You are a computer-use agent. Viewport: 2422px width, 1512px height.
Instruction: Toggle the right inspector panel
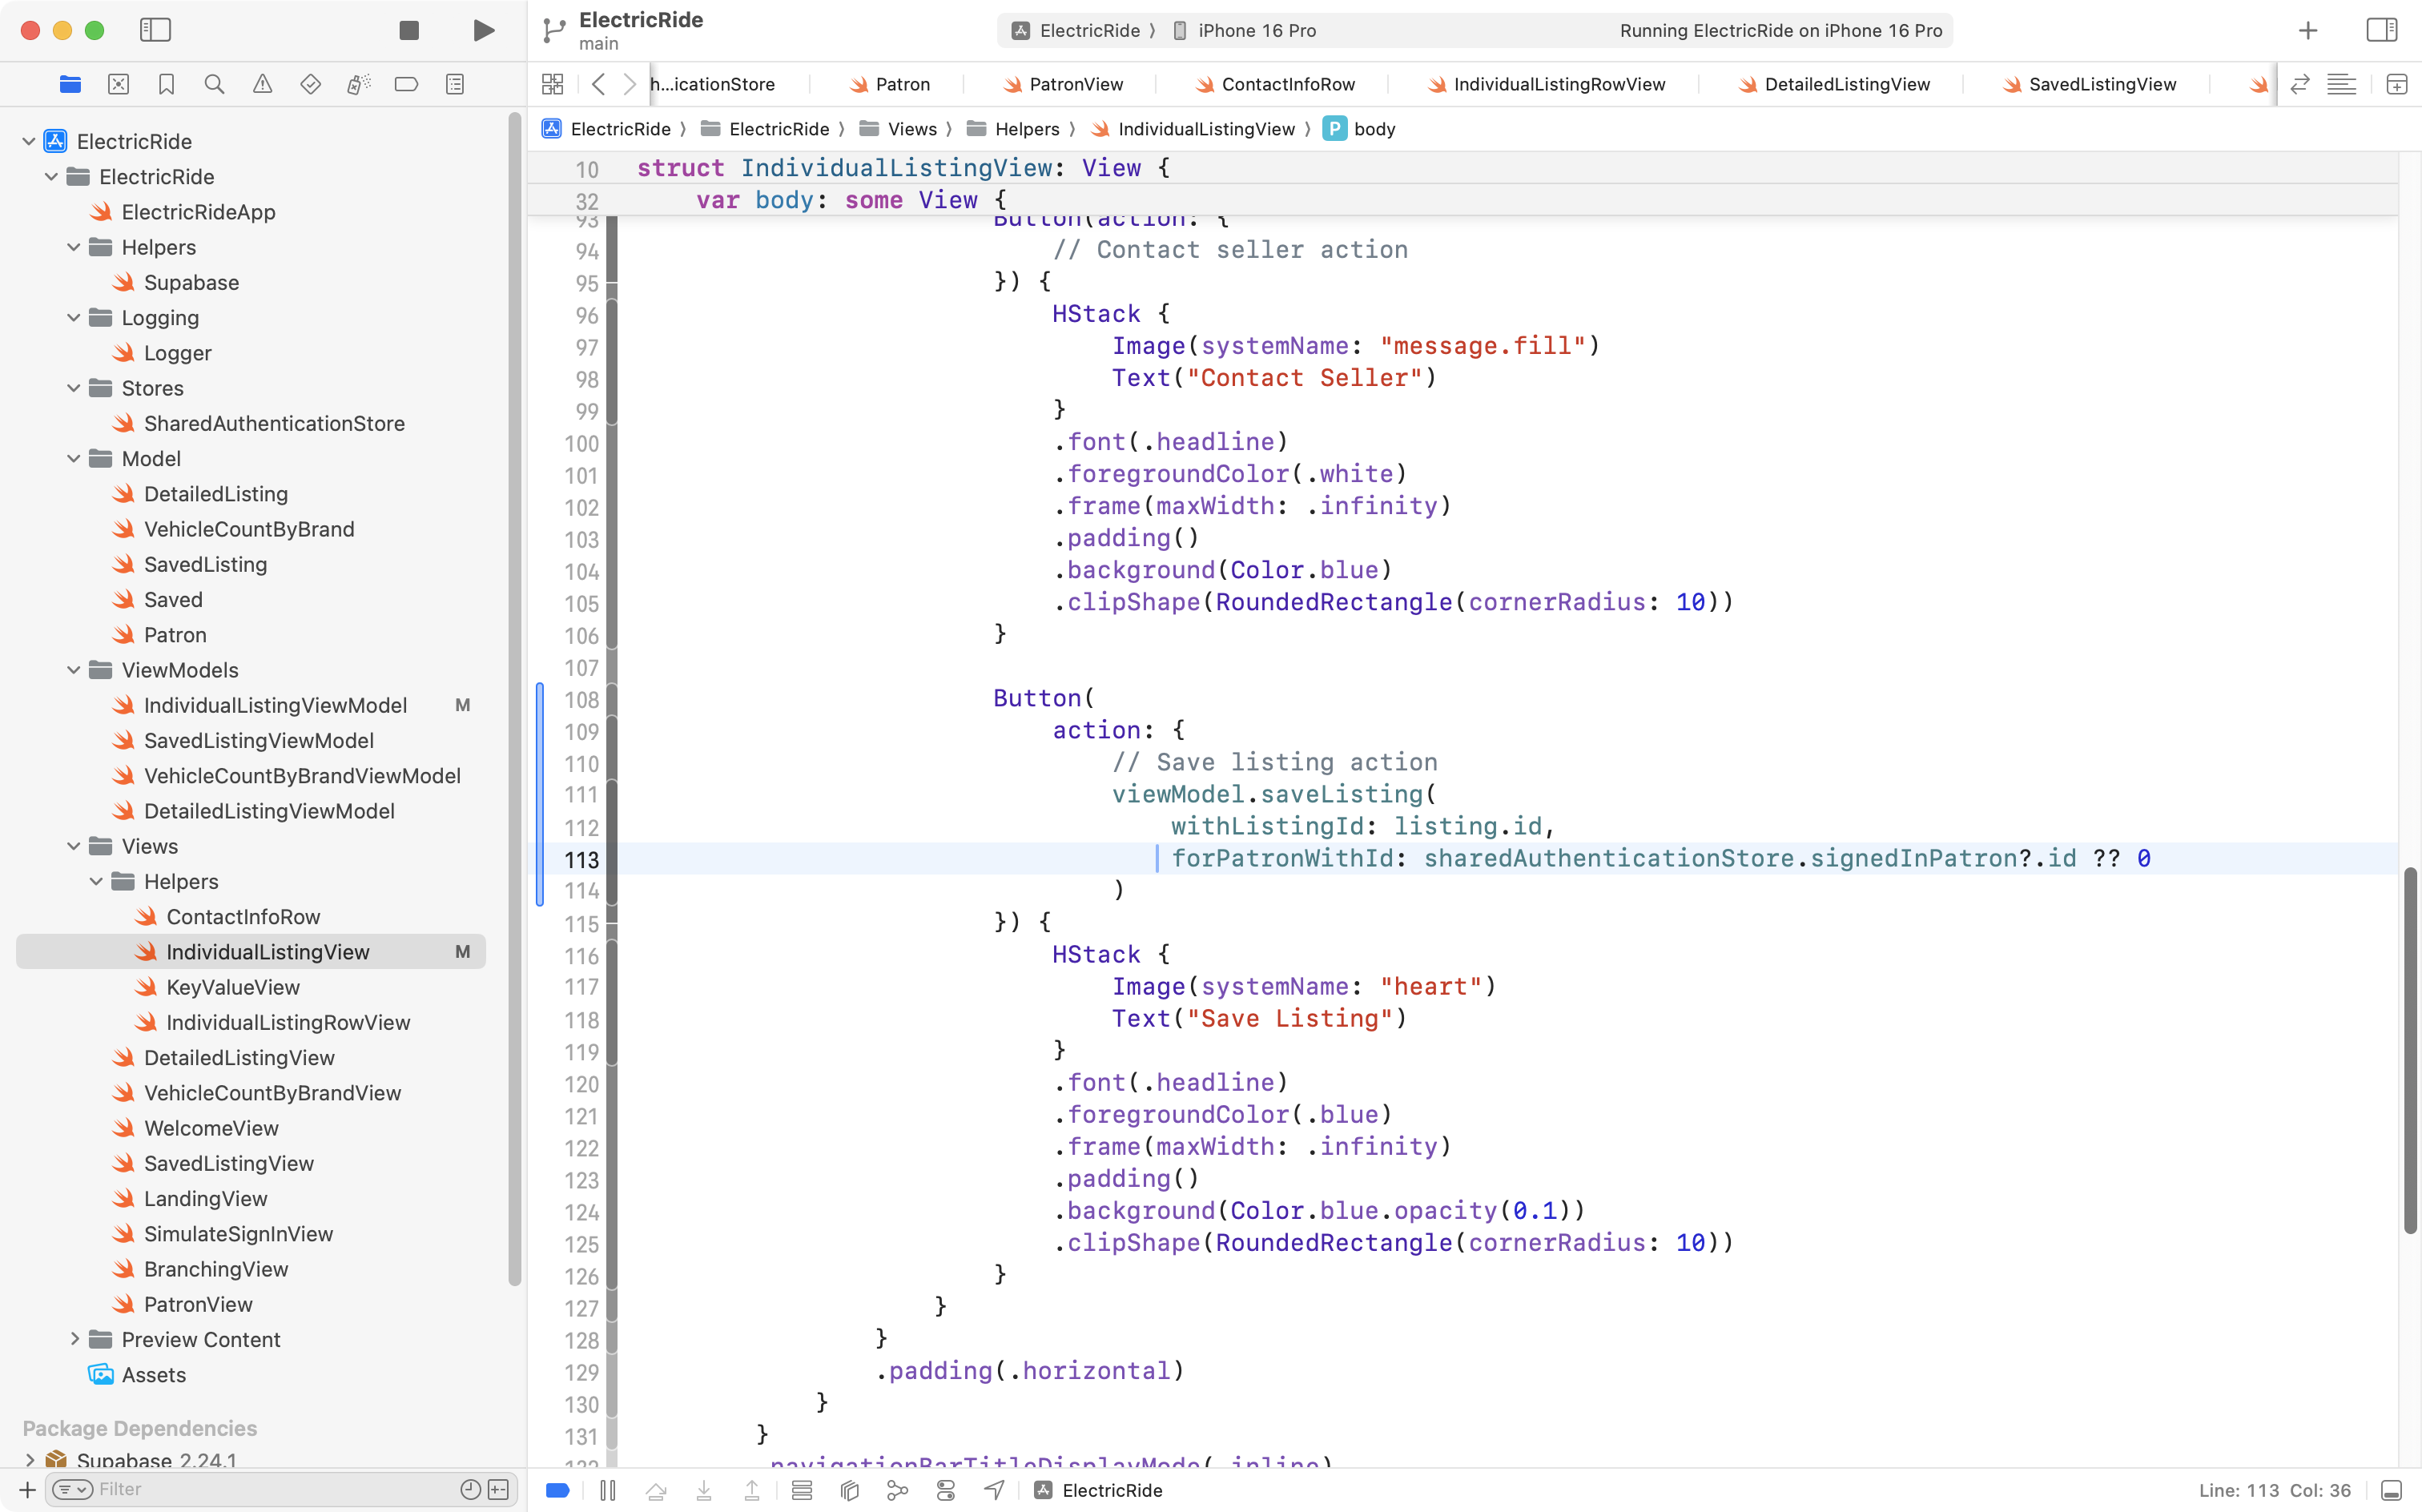click(2381, 30)
